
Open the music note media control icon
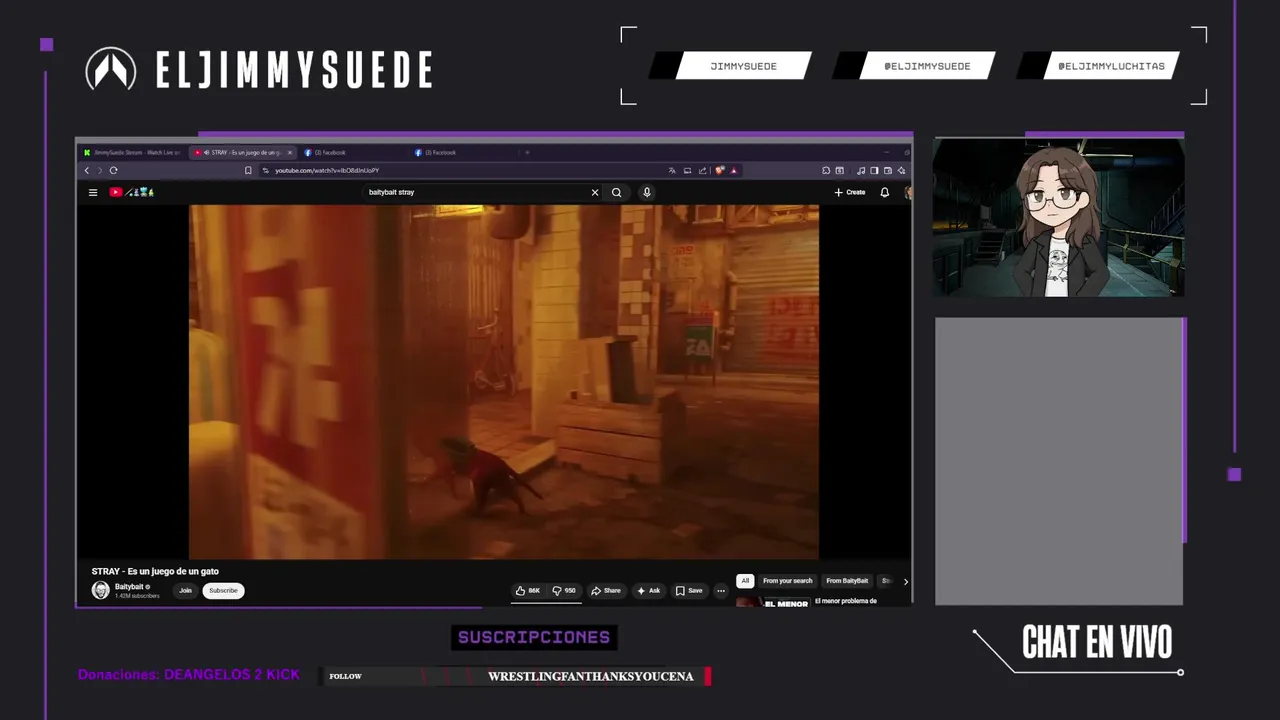pyautogui.click(x=861, y=170)
